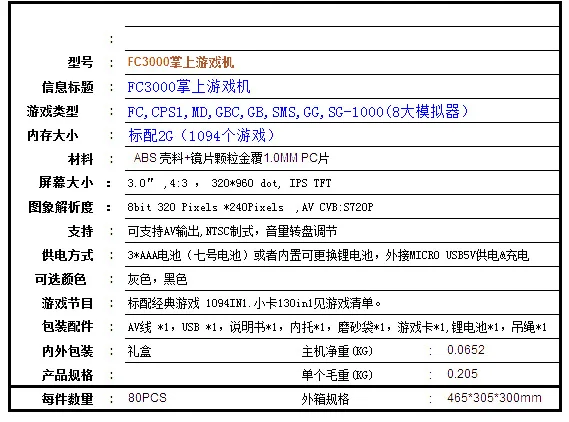Select the 屏幕大小 label
The width and height of the screenshot is (569, 422).
click(66, 183)
